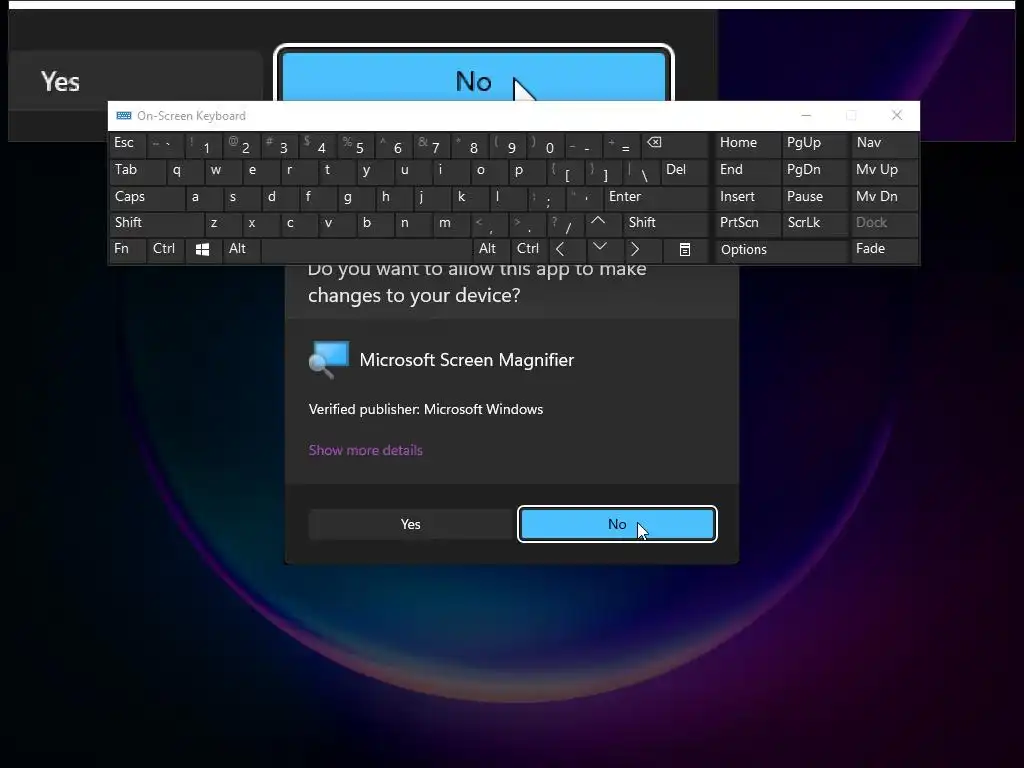Click Yes in the UAC dialog
The height and width of the screenshot is (768, 1024).
click(411, 524)
